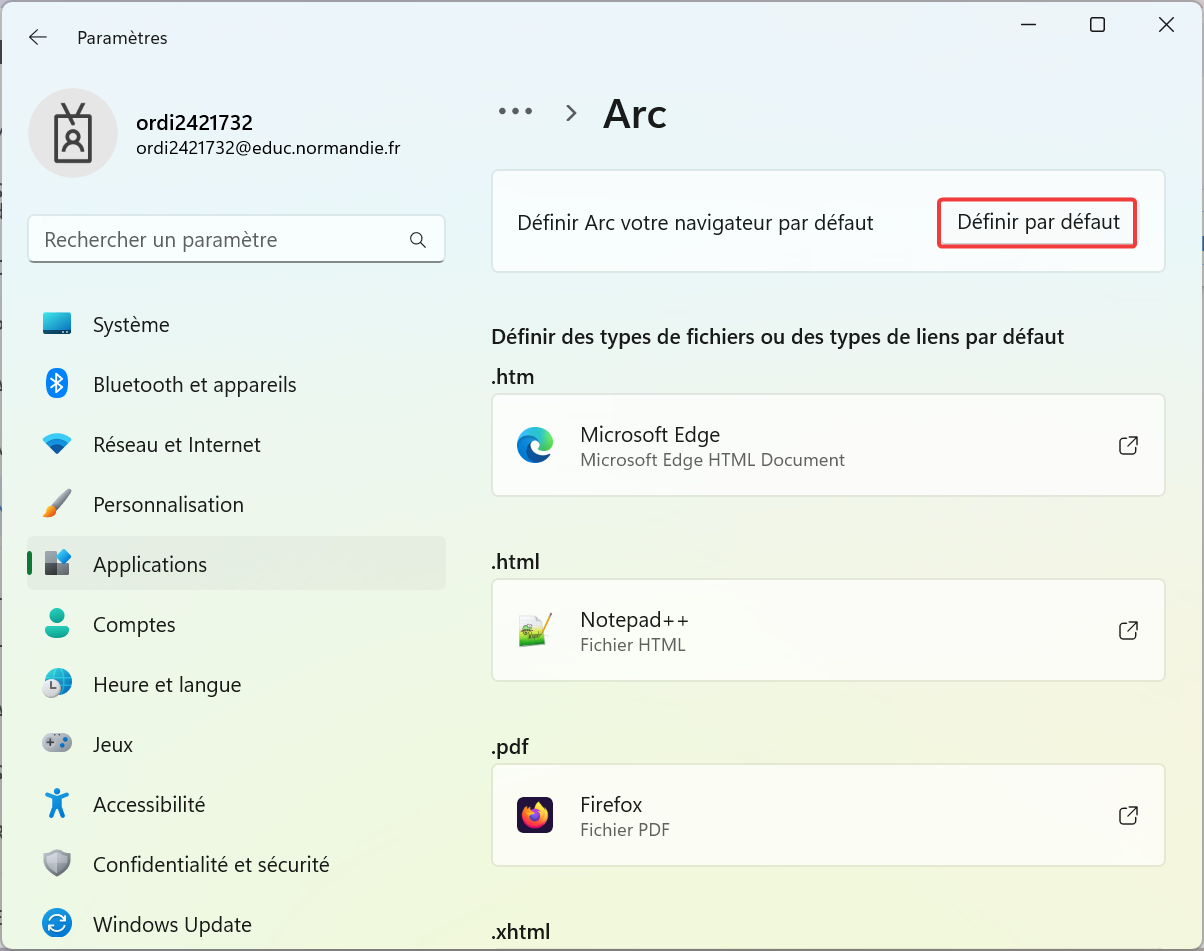Click the Paramètres window title
Image resolution: width=1204 pixels, height=951 pixels.
(122, 38)
